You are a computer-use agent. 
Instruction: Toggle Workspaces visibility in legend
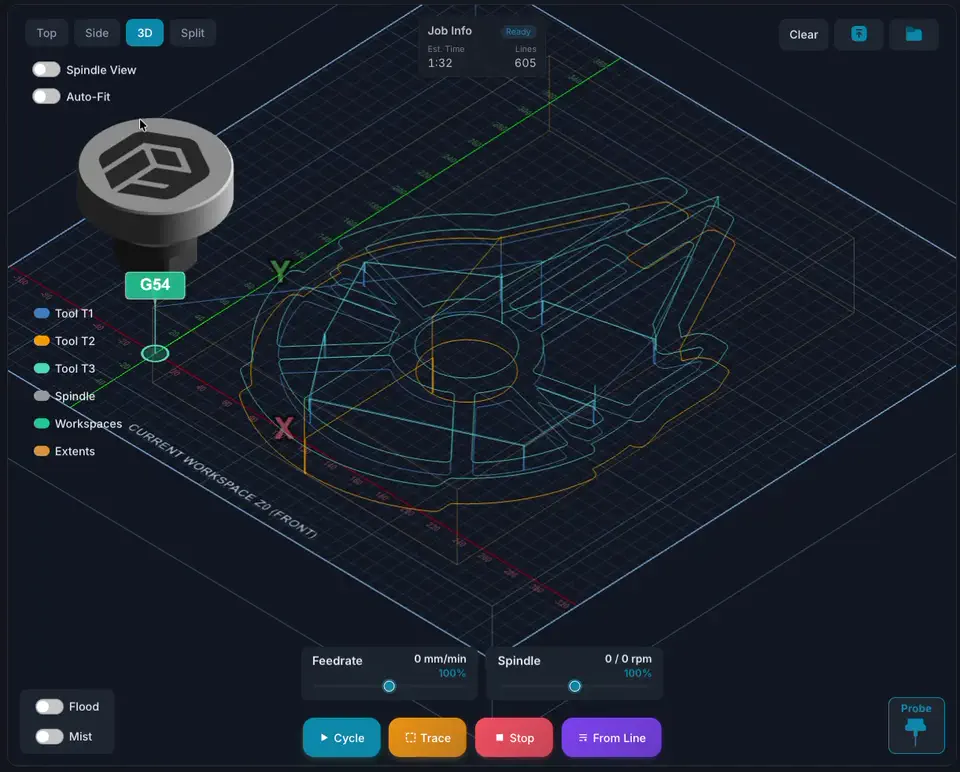(78, 424)
